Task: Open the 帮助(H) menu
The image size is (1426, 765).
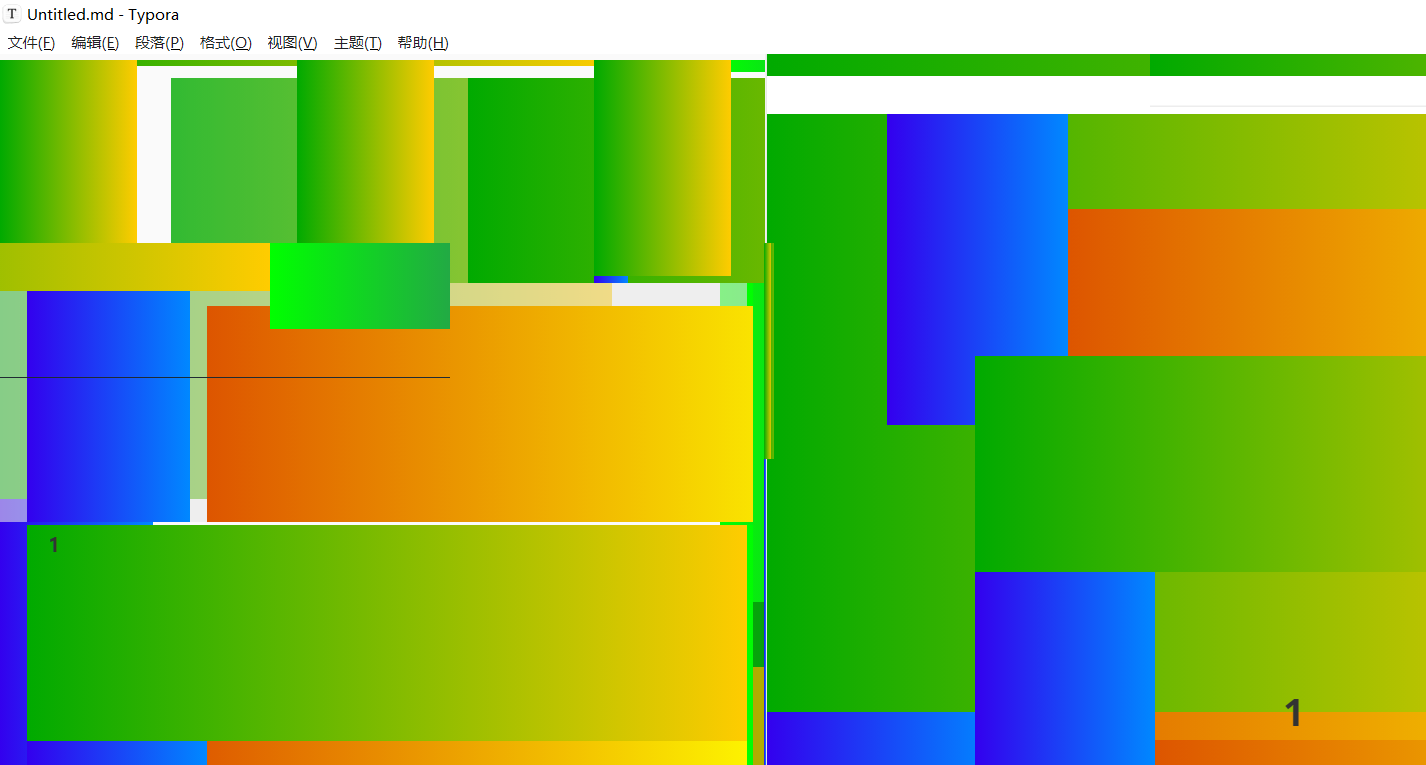Action: tap(422, 43)
